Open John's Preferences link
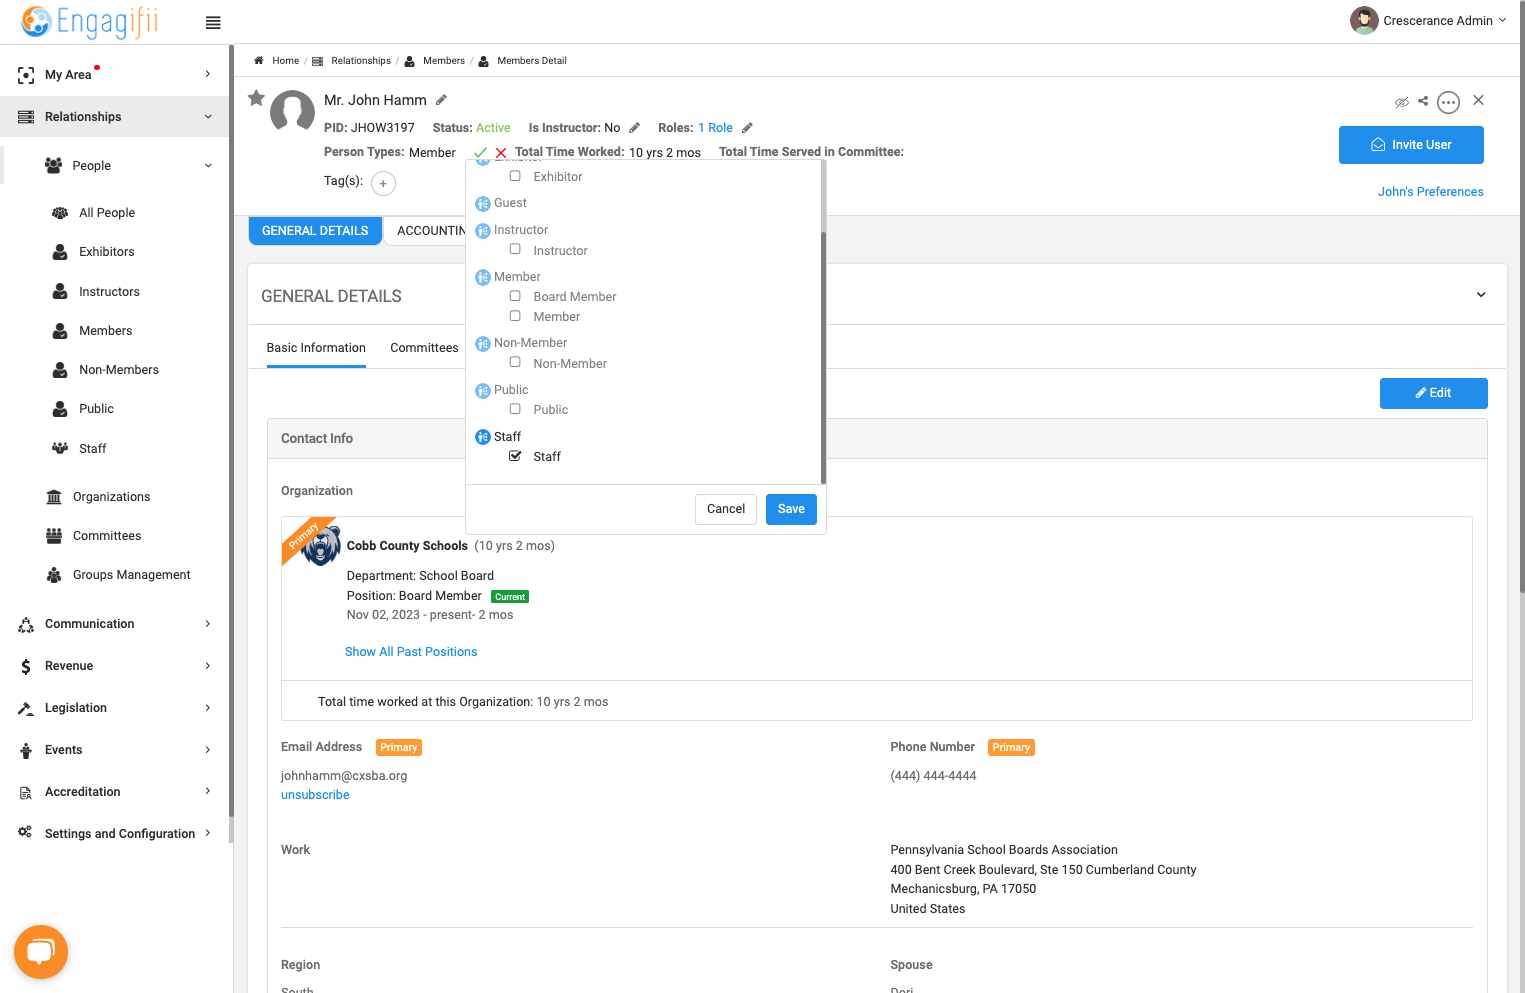 pyautogui.click(x=1430, y=192)
